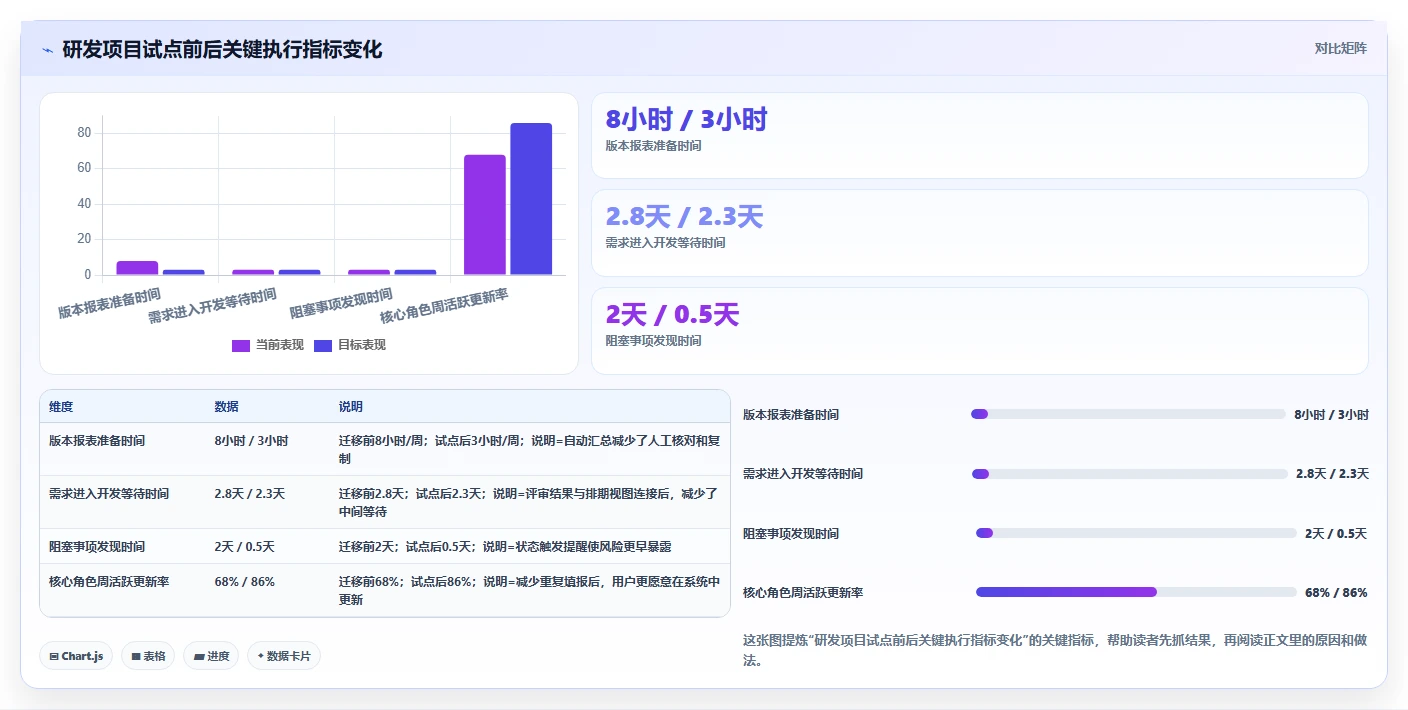The width and height of the screenshot is (1408, 710).
Task: Select the 2.8天 / 2.3天 data card
Action: 979,233
